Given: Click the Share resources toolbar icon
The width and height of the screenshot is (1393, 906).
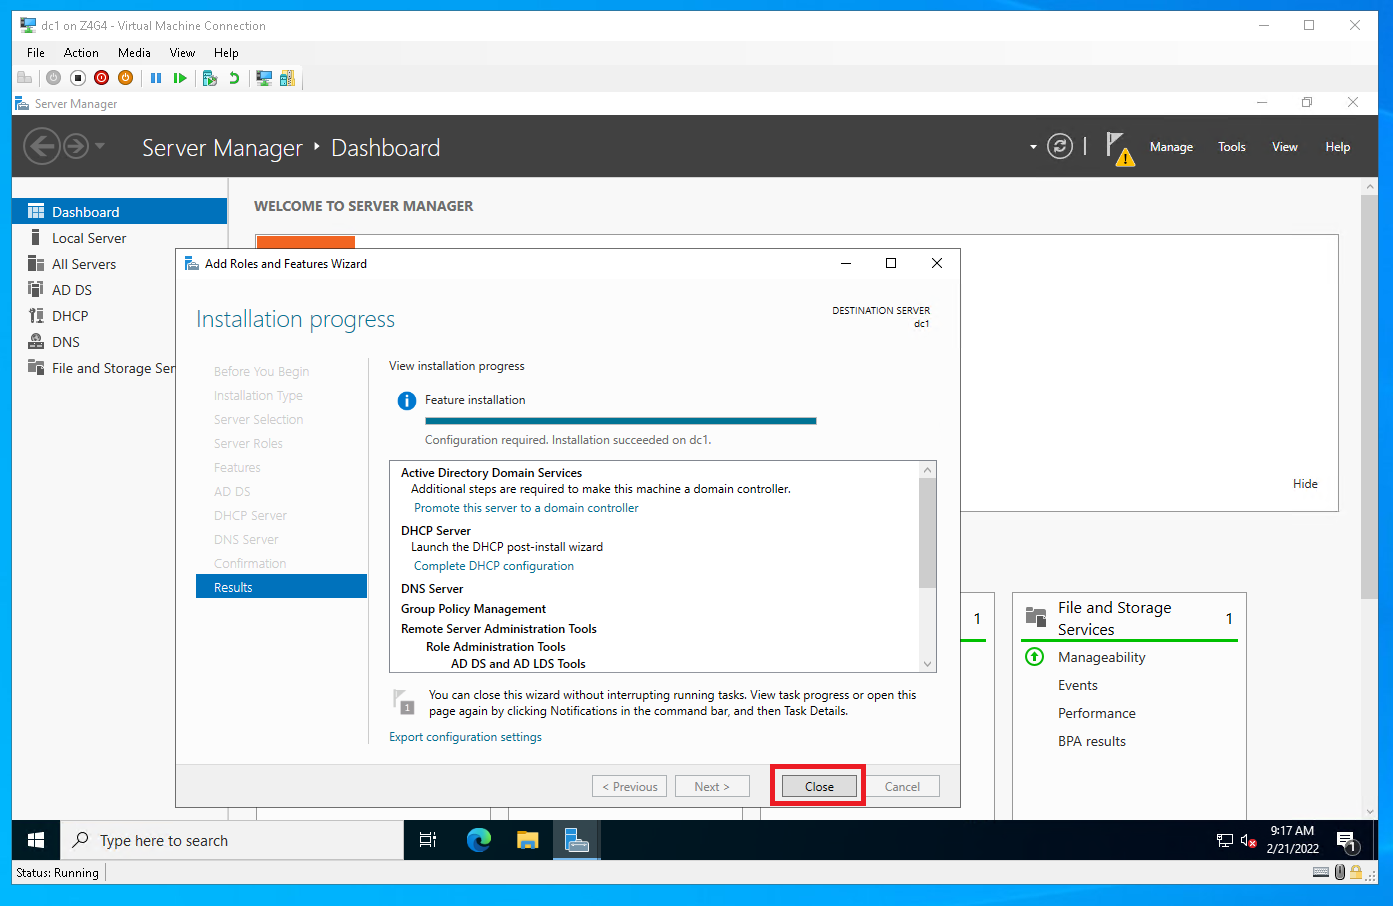Looking at the screenshot, I should [288, 78].
